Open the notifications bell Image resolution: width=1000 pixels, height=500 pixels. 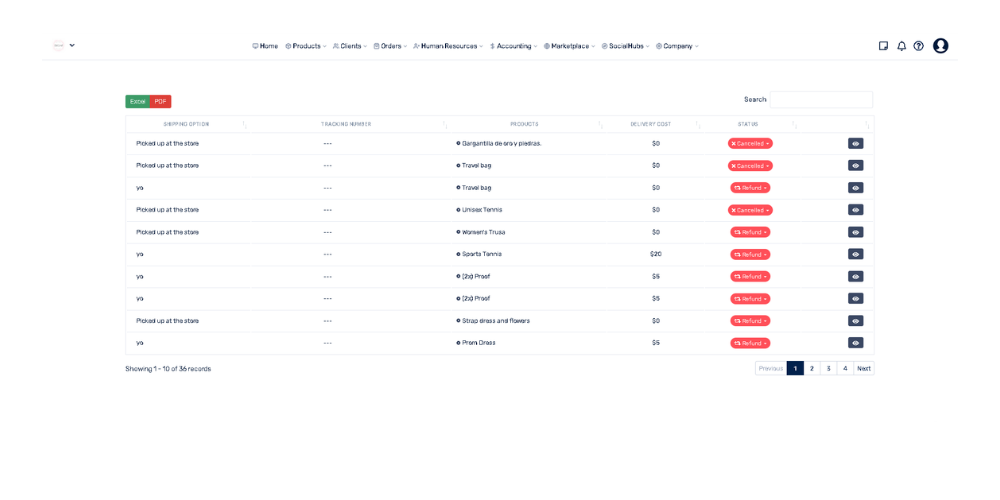click(x=901, y=46)
